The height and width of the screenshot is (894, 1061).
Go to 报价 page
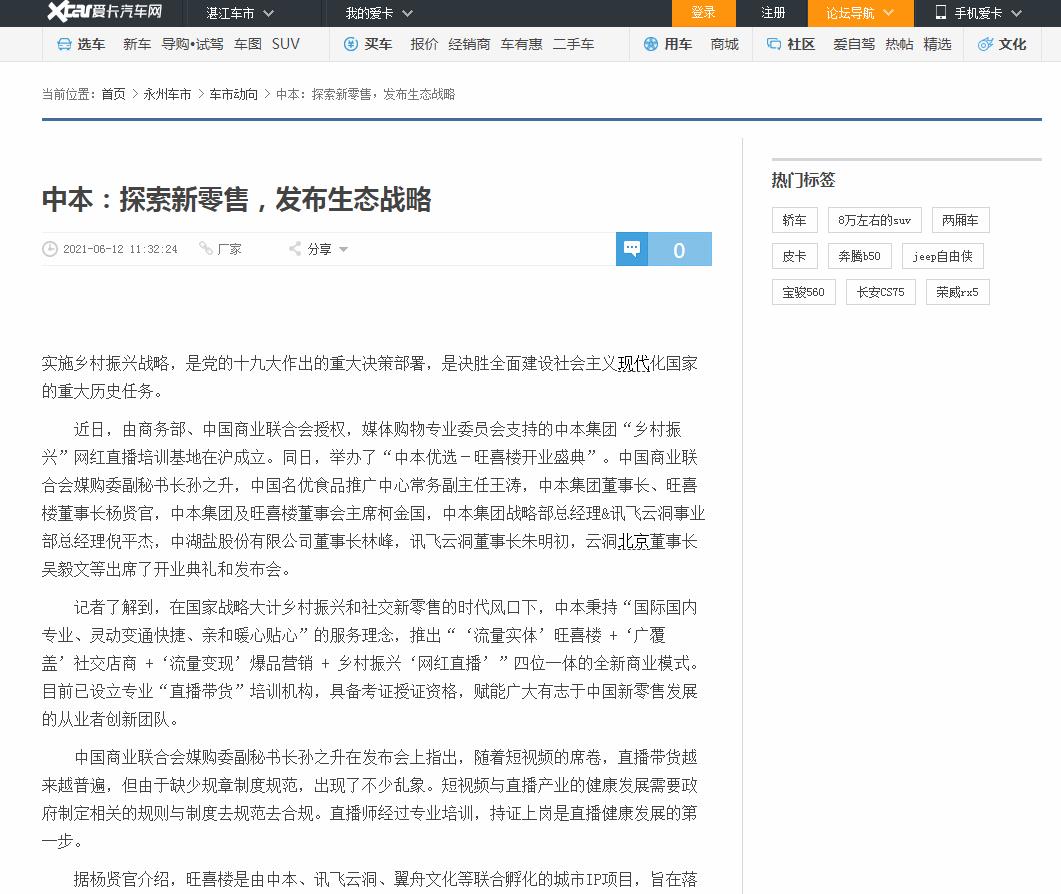tap(424, 44)
